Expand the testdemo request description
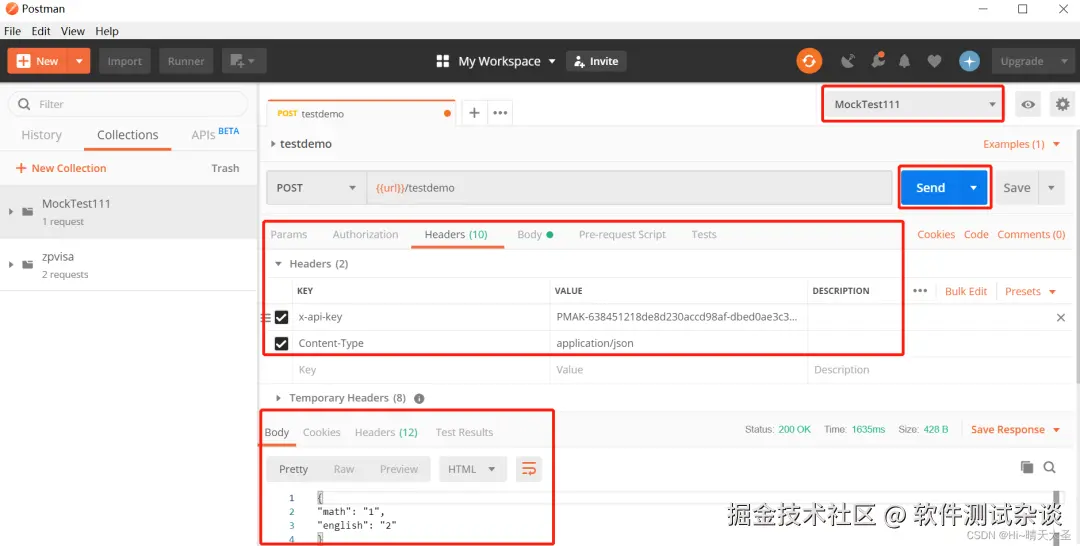1080x546 pixels. [x=273, y=144]
